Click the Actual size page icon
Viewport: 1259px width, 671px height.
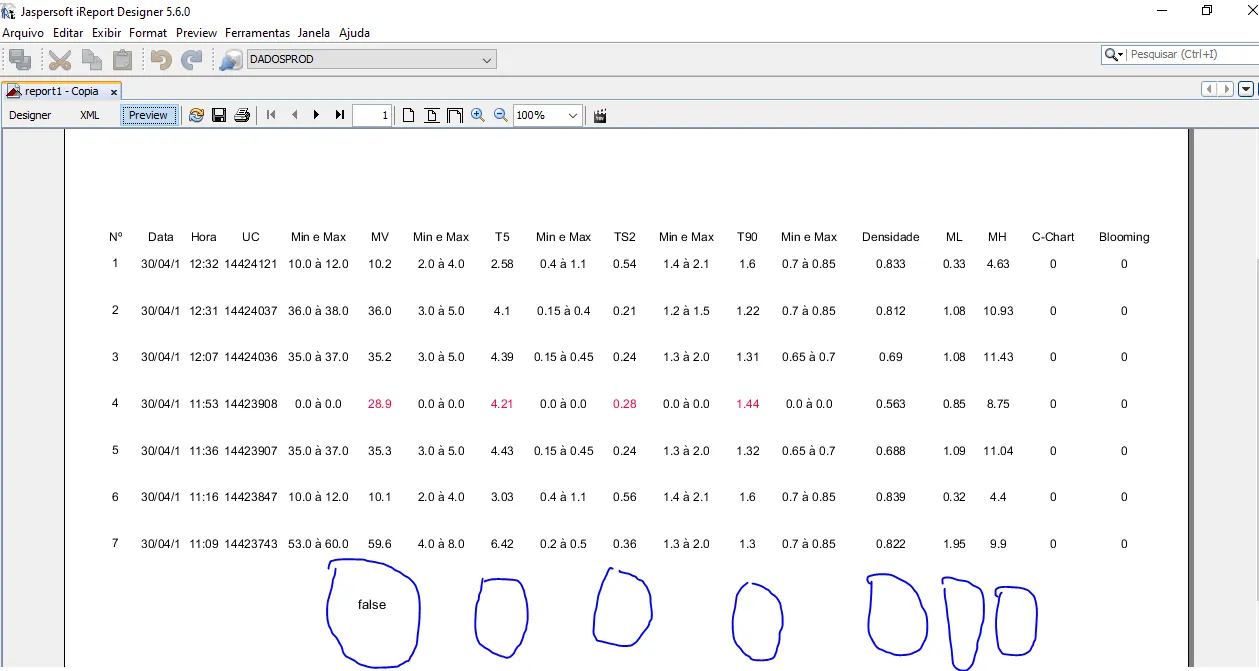tap(409, 115)
